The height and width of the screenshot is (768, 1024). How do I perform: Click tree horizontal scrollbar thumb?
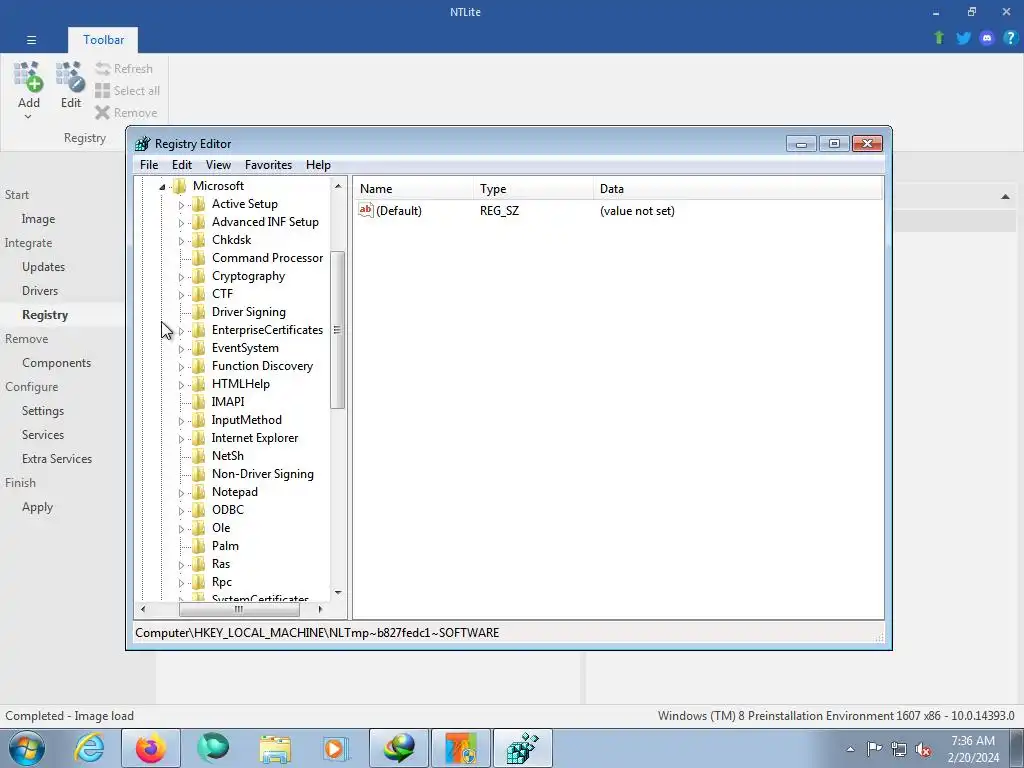click(239, 609)
